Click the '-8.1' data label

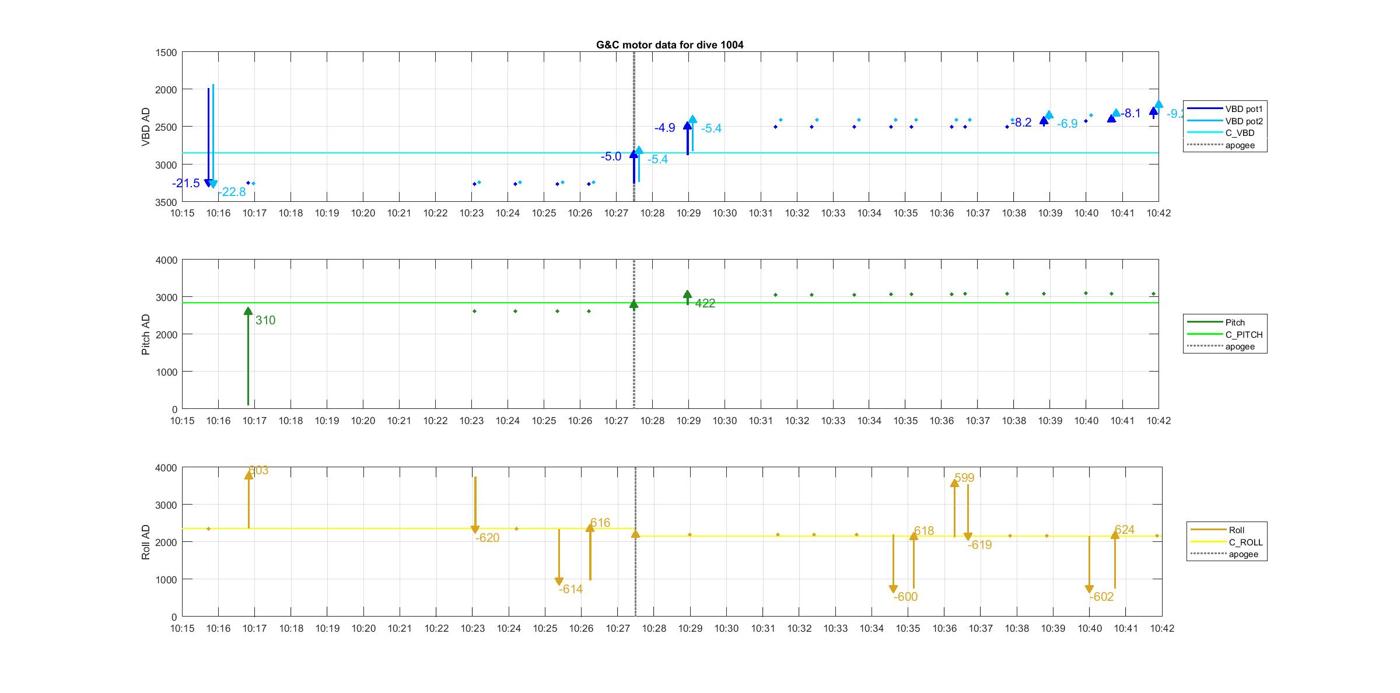click(1130, 114)
